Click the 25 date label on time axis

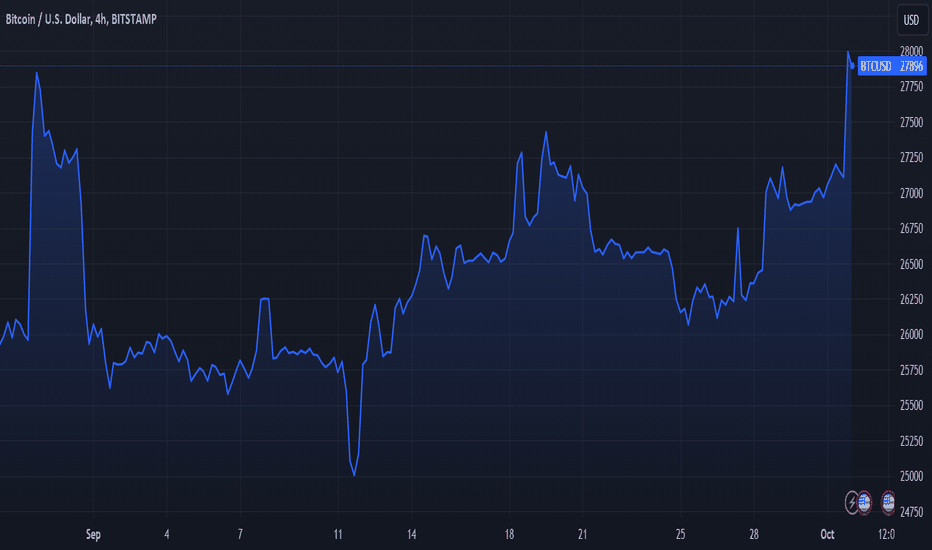click(x=681, y=535)
